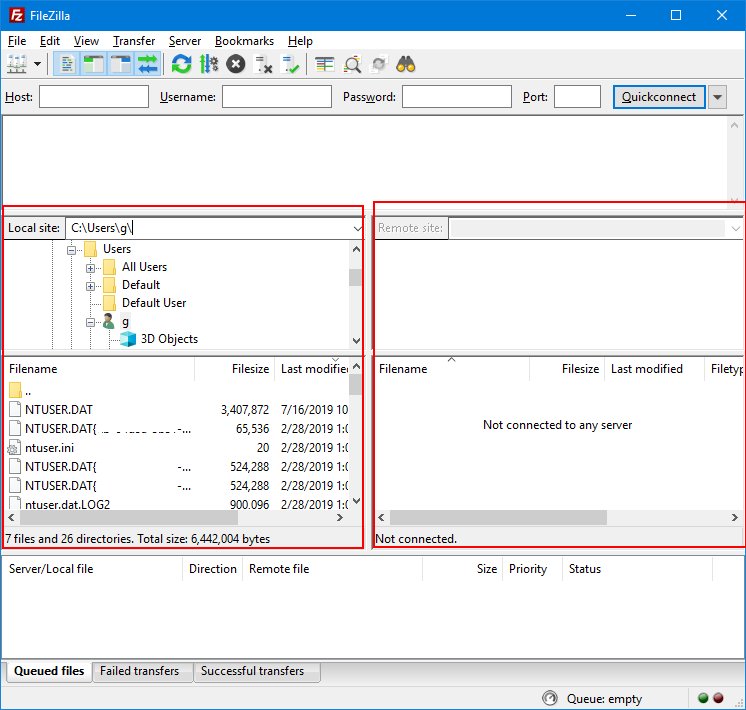This screenshot has width=746, height=710.
Task: Select the g user folder icon
Action: point(109,322)
